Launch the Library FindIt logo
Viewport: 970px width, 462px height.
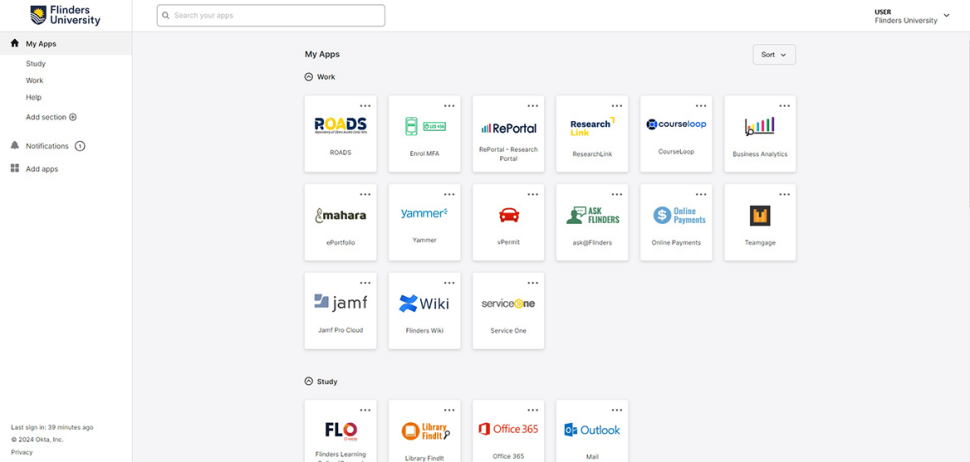point(426,431)
